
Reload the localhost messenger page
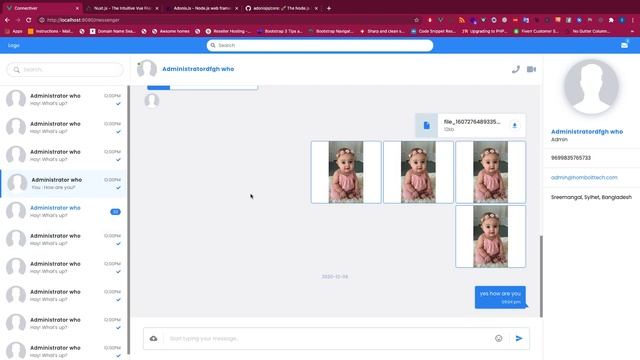click(x=29, y=20)
